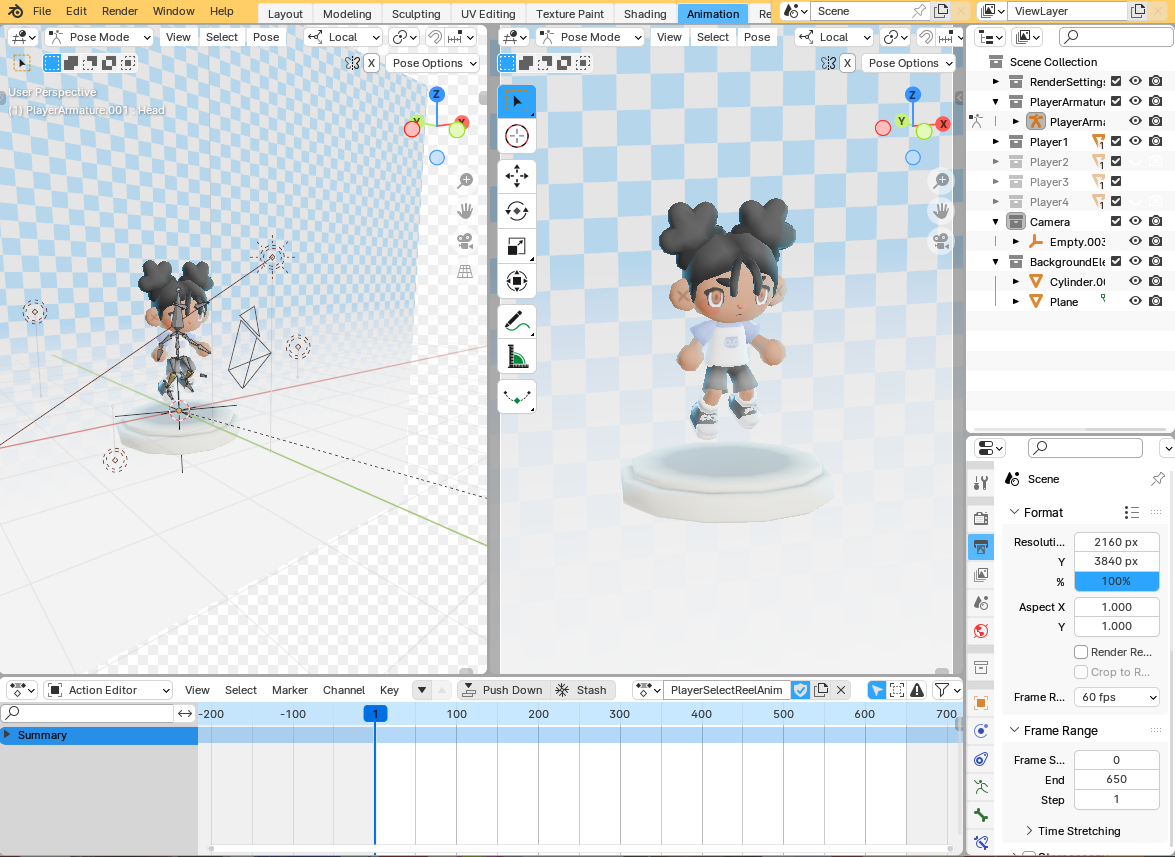Activate the Annotate tool
The image size is (1175, 857).
click(516, 320)
